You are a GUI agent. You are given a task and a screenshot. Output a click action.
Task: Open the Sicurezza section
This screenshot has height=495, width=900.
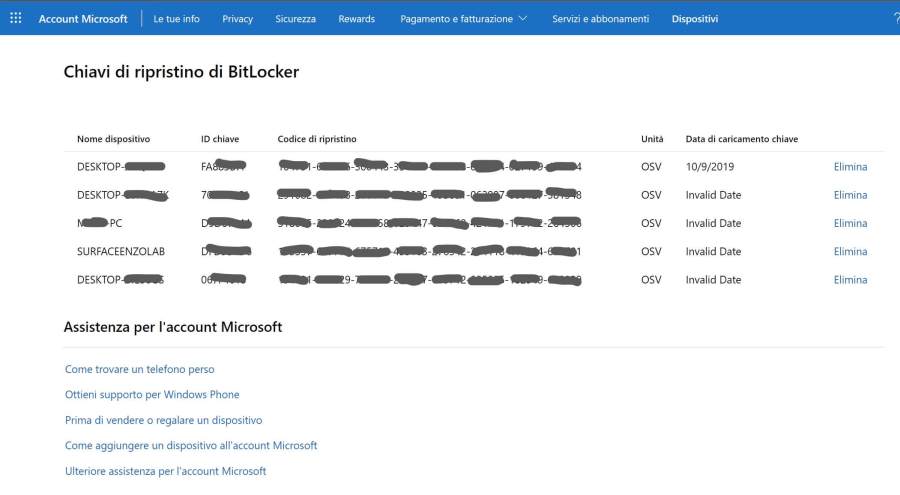(x=295, y=19)
